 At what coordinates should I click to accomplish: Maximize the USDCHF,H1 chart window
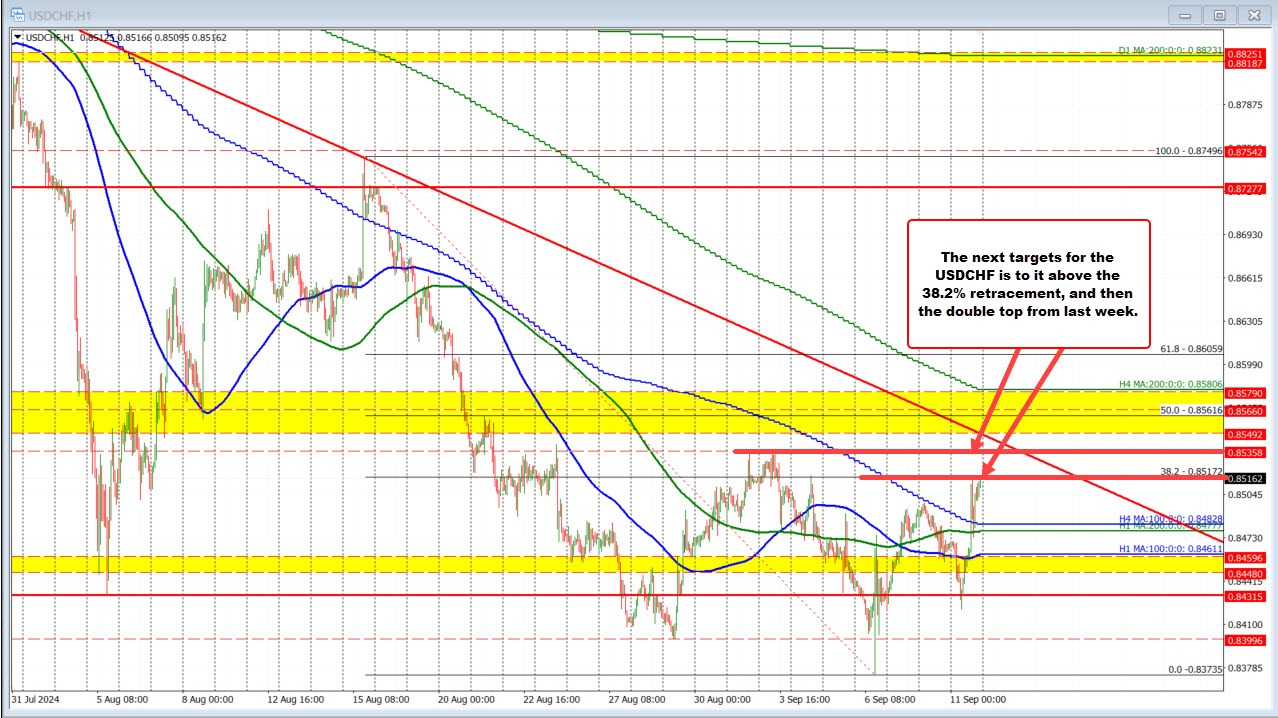pos(1219,13)
